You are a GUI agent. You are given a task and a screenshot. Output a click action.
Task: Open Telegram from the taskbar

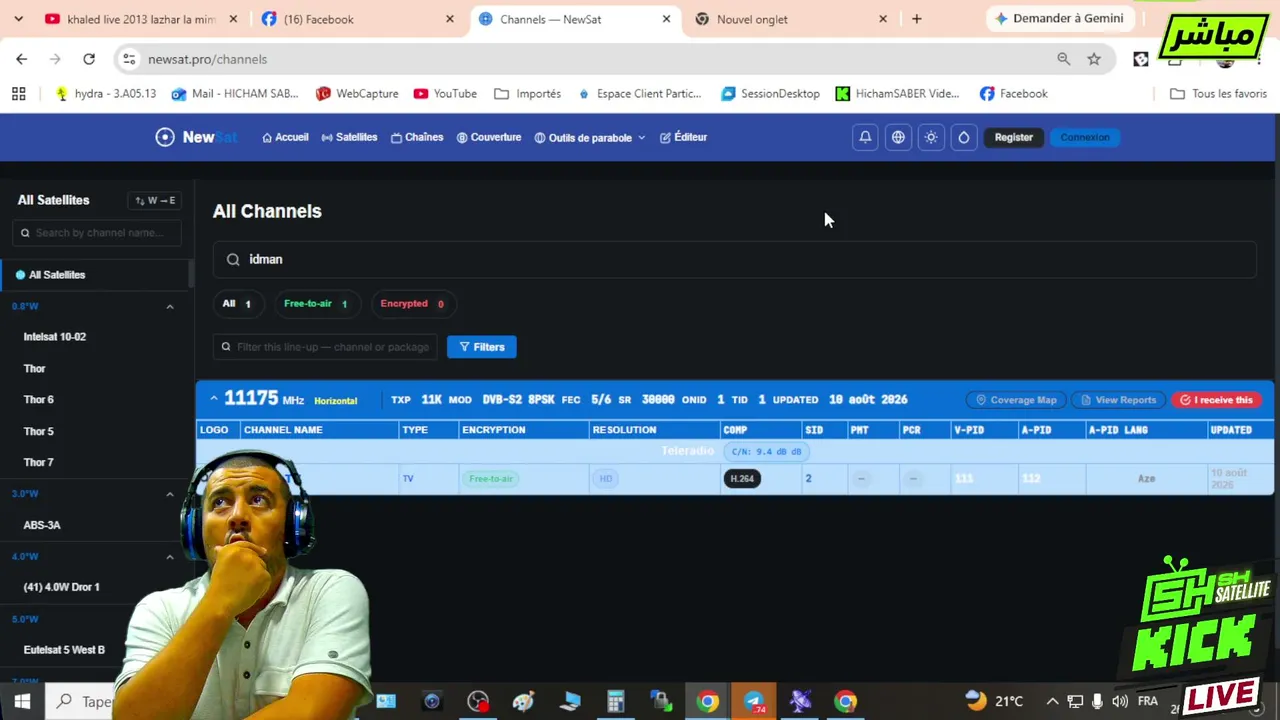click(754, 701)
